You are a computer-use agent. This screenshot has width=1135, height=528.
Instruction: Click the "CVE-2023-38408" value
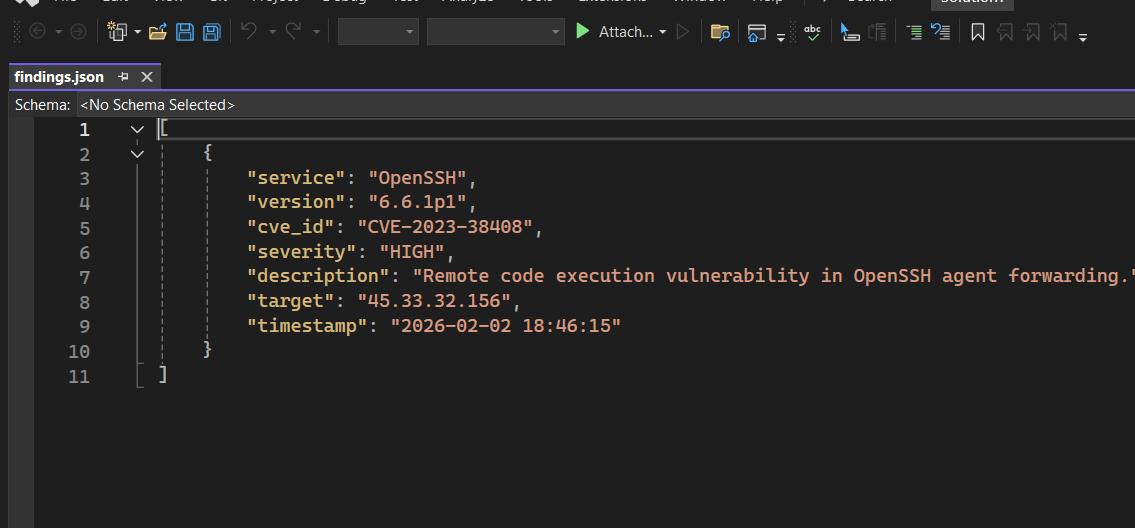point(446,227)
